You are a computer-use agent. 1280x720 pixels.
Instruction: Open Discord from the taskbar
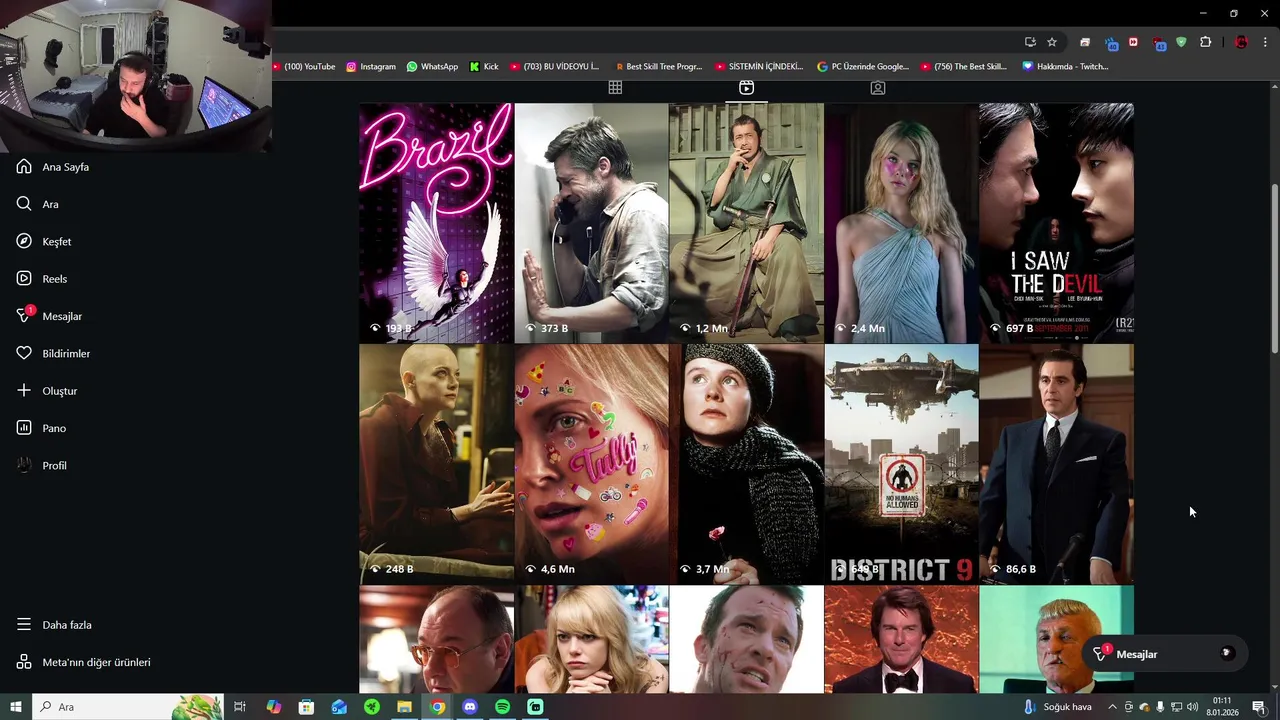point(470,707)
